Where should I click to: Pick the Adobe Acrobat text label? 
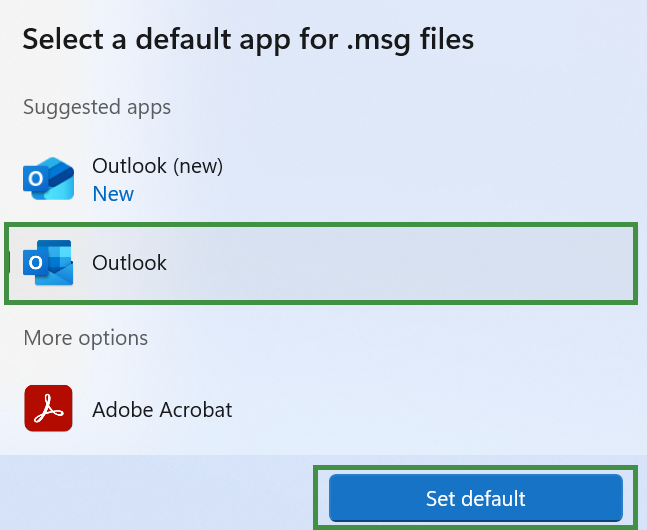(x=162, y=410)
